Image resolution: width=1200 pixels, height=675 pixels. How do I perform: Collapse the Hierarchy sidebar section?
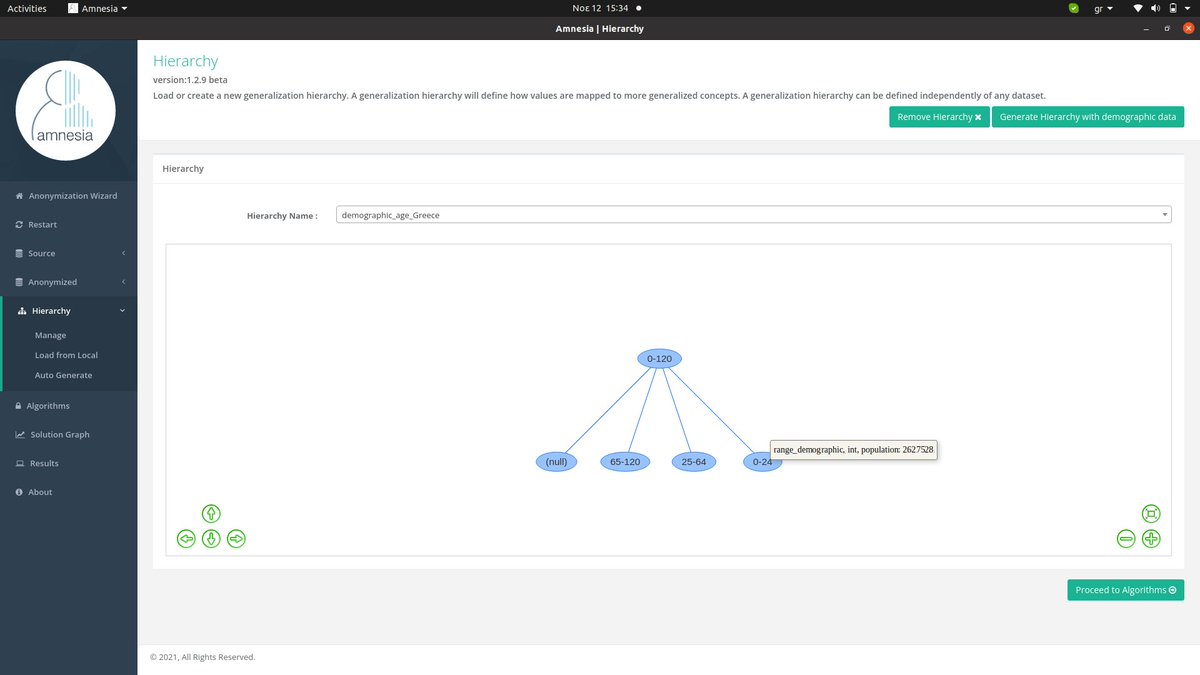point(68,311)
